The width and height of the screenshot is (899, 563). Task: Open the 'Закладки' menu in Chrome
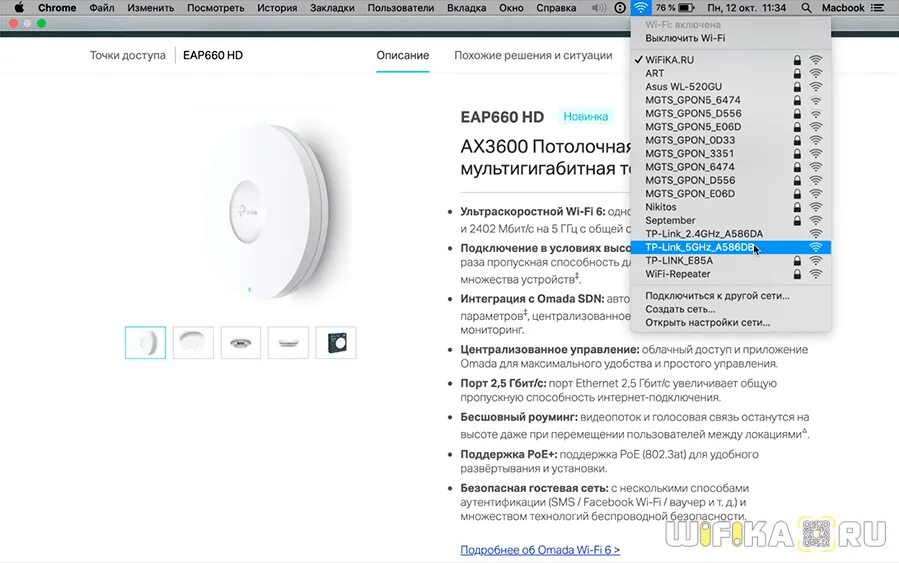pos(332,8)
